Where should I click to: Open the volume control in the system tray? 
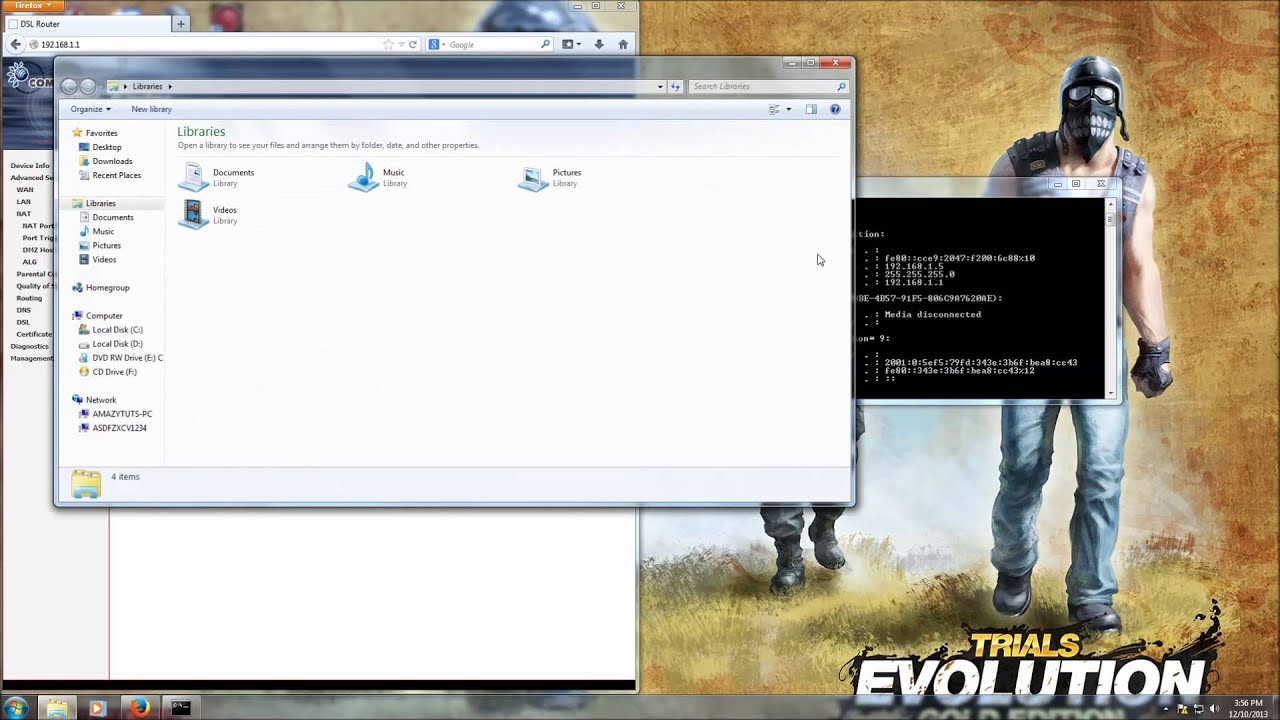[x=1213, y=708]
